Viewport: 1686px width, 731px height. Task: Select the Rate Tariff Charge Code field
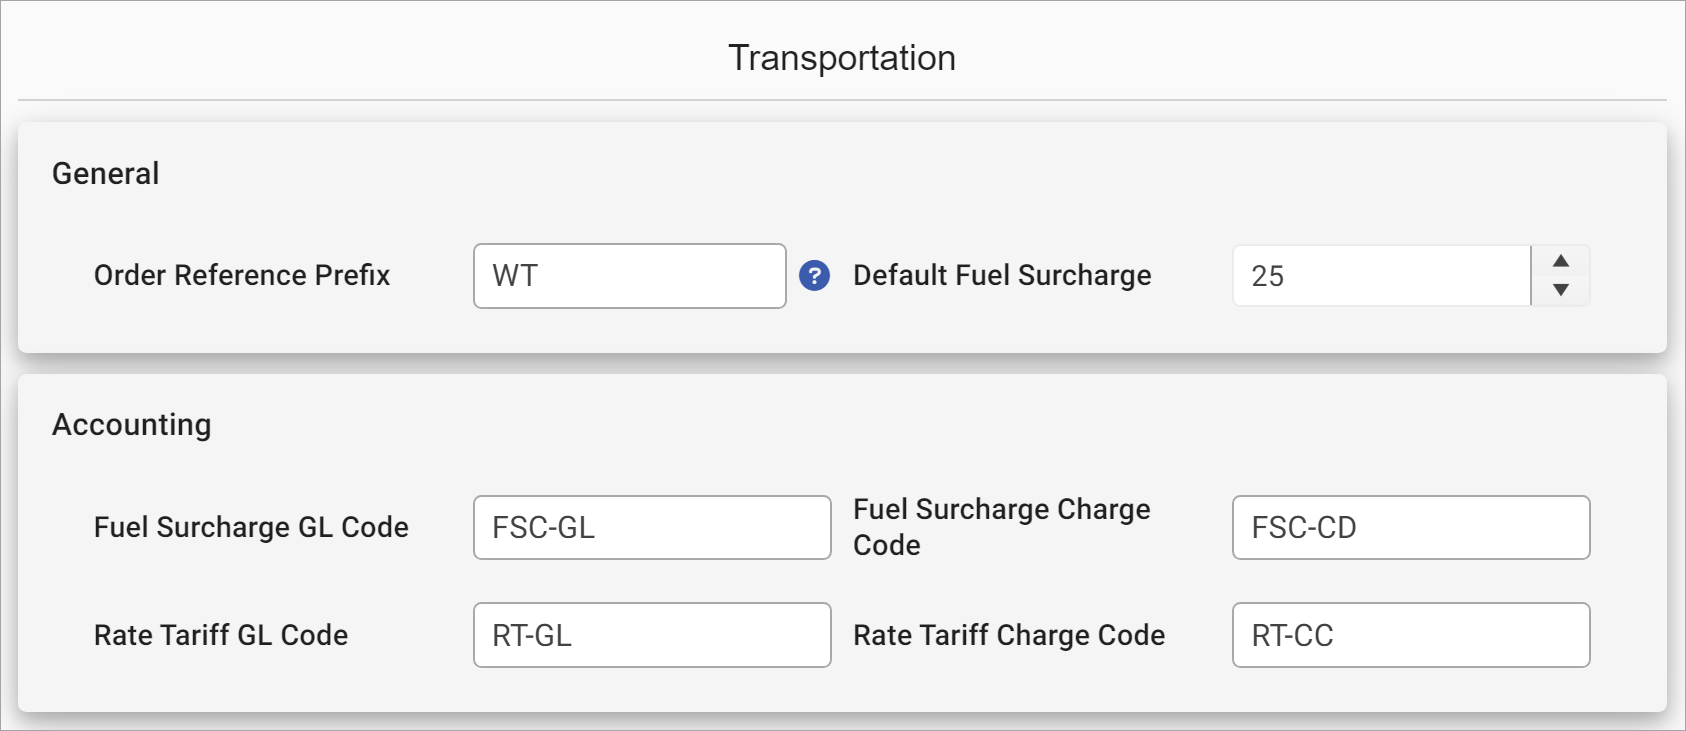point(1411,635)
